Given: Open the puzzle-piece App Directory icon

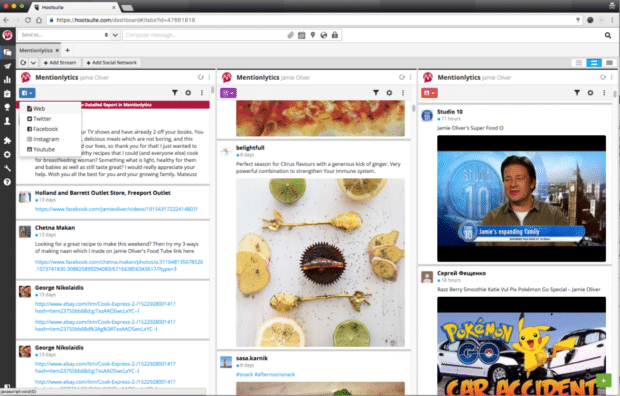Looking at the screenshot, I should tap(7, 140).
